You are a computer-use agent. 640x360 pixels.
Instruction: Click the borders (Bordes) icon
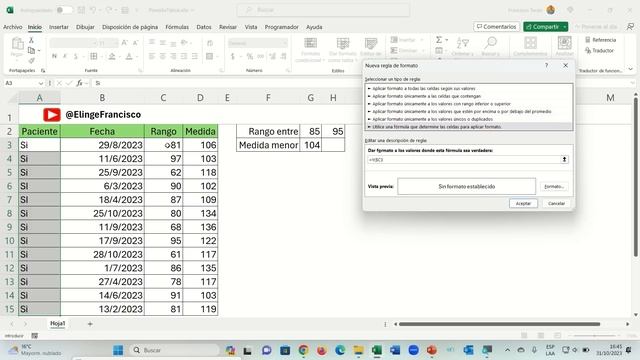coord(94,56)
